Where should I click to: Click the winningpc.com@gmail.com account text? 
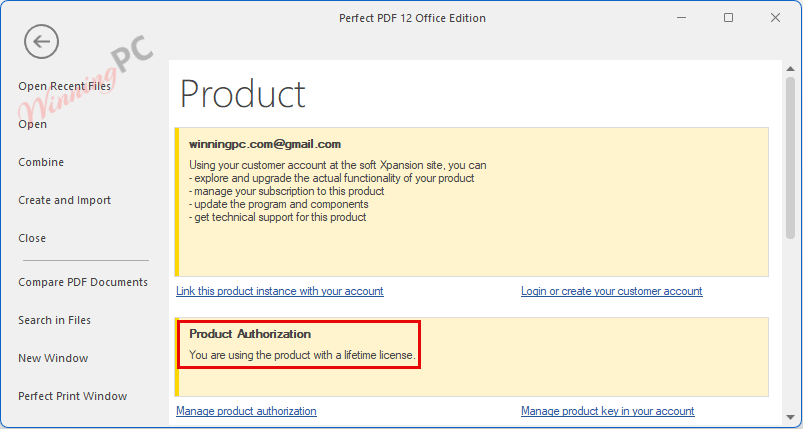(265, 144)
